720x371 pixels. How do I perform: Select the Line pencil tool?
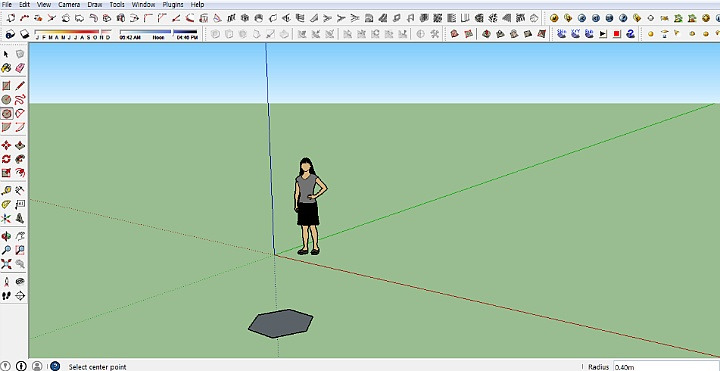20,86
